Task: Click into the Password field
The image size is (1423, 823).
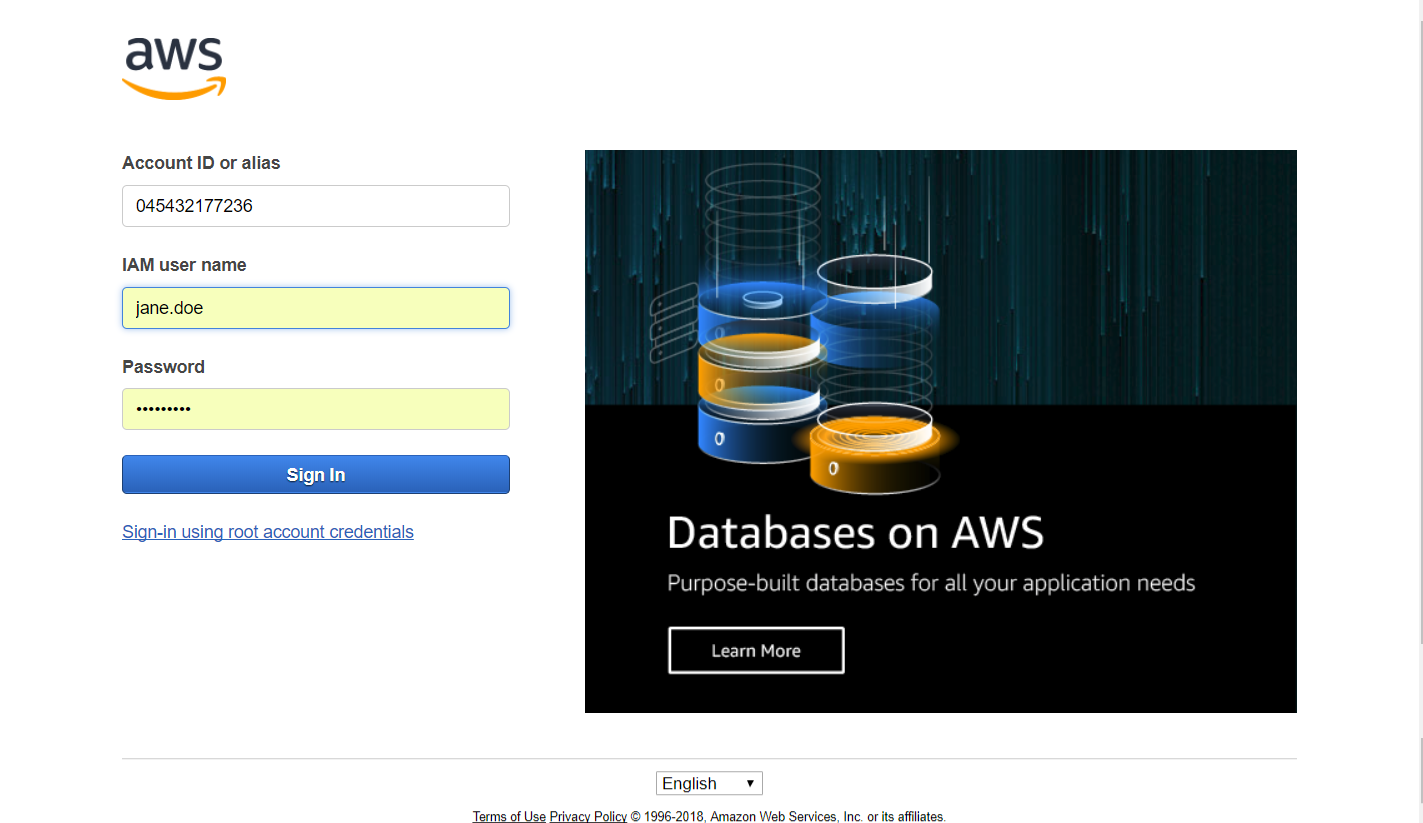Action: [x=316, y=409]
